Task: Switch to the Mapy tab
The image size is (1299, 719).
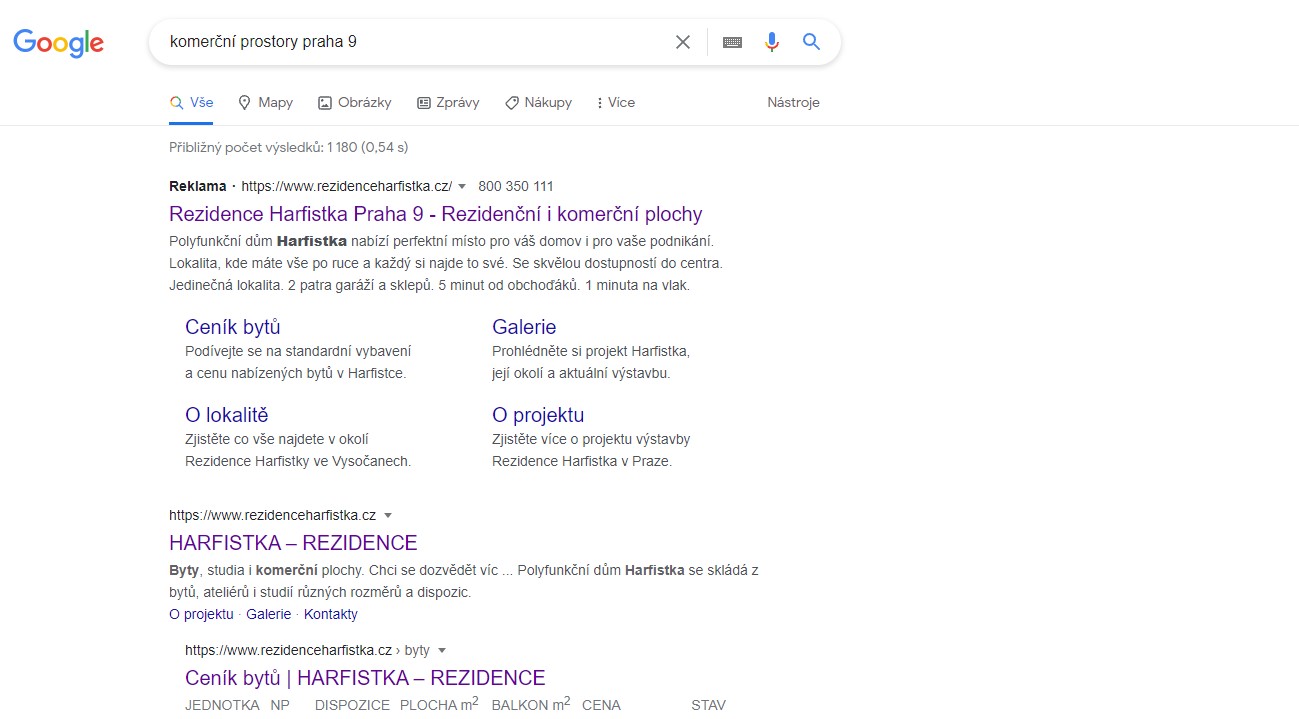Action: pyautogui.click(x=265, y=102)
